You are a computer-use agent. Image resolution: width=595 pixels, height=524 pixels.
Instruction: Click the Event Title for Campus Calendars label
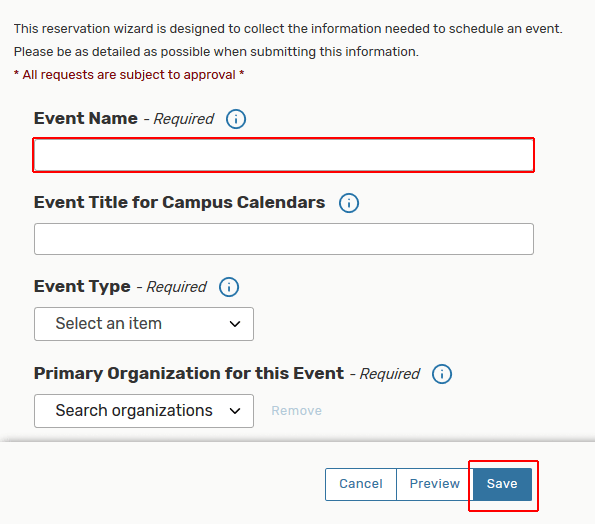[x=179, y=202]
